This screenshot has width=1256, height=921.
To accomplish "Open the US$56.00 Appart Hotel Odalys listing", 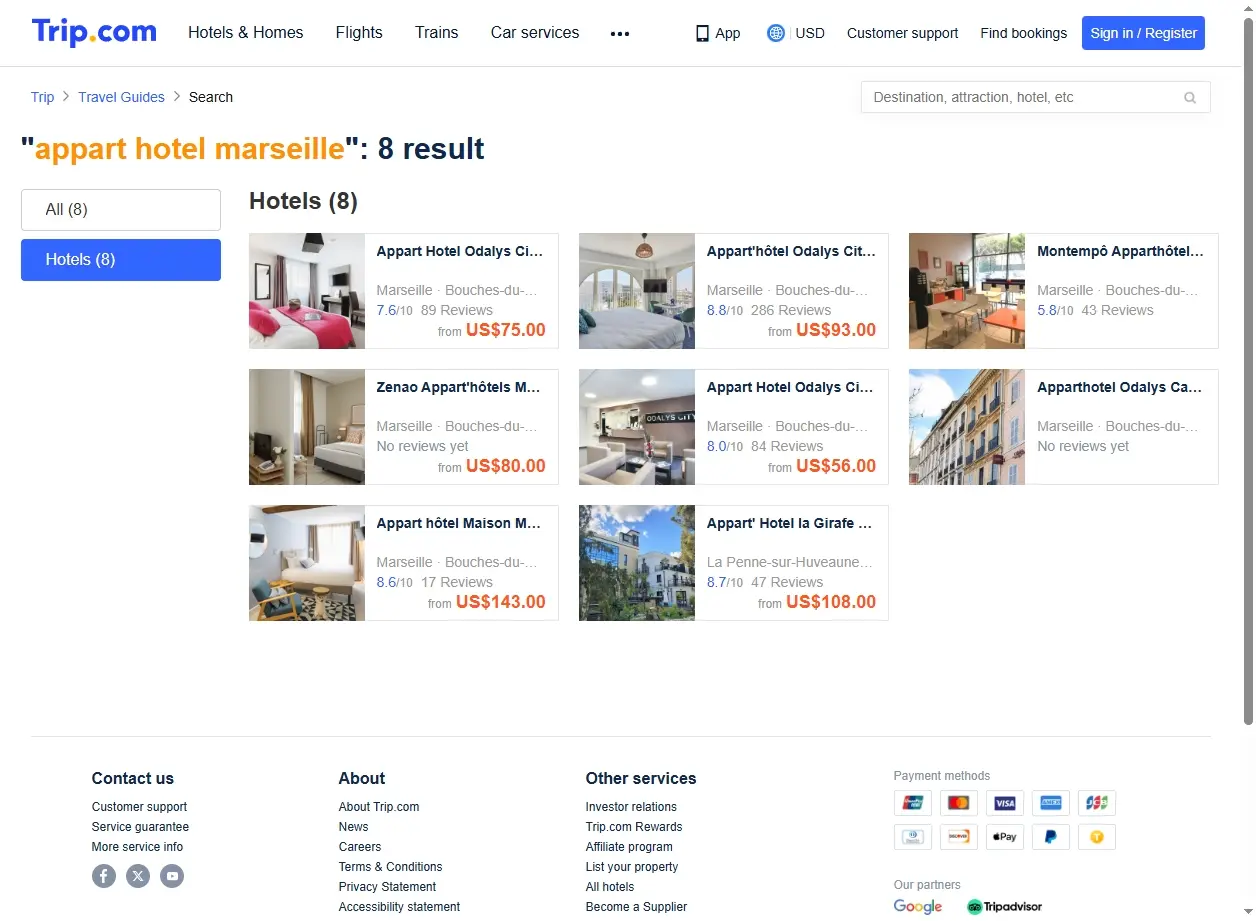I will point(734,427).
